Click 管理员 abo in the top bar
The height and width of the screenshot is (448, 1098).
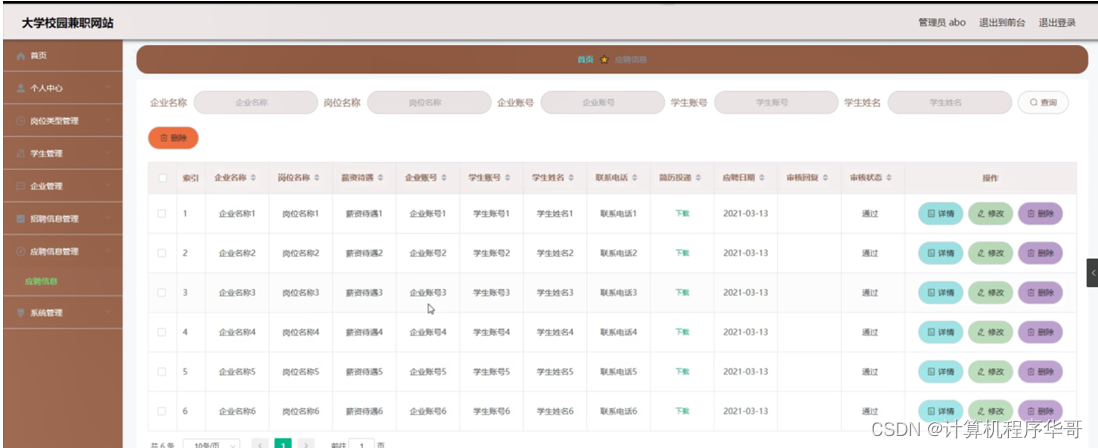click(942, 22)
